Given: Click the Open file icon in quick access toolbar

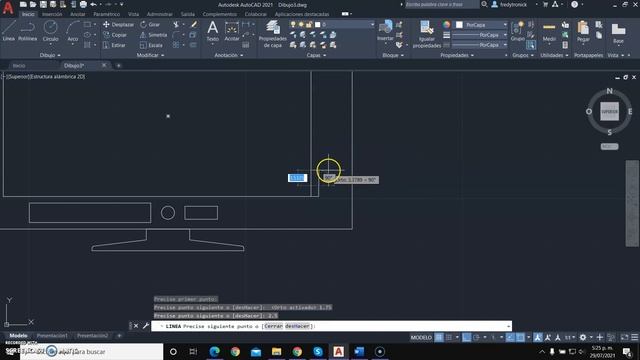Looking at the screenshot, I should (x=33, y=4).
